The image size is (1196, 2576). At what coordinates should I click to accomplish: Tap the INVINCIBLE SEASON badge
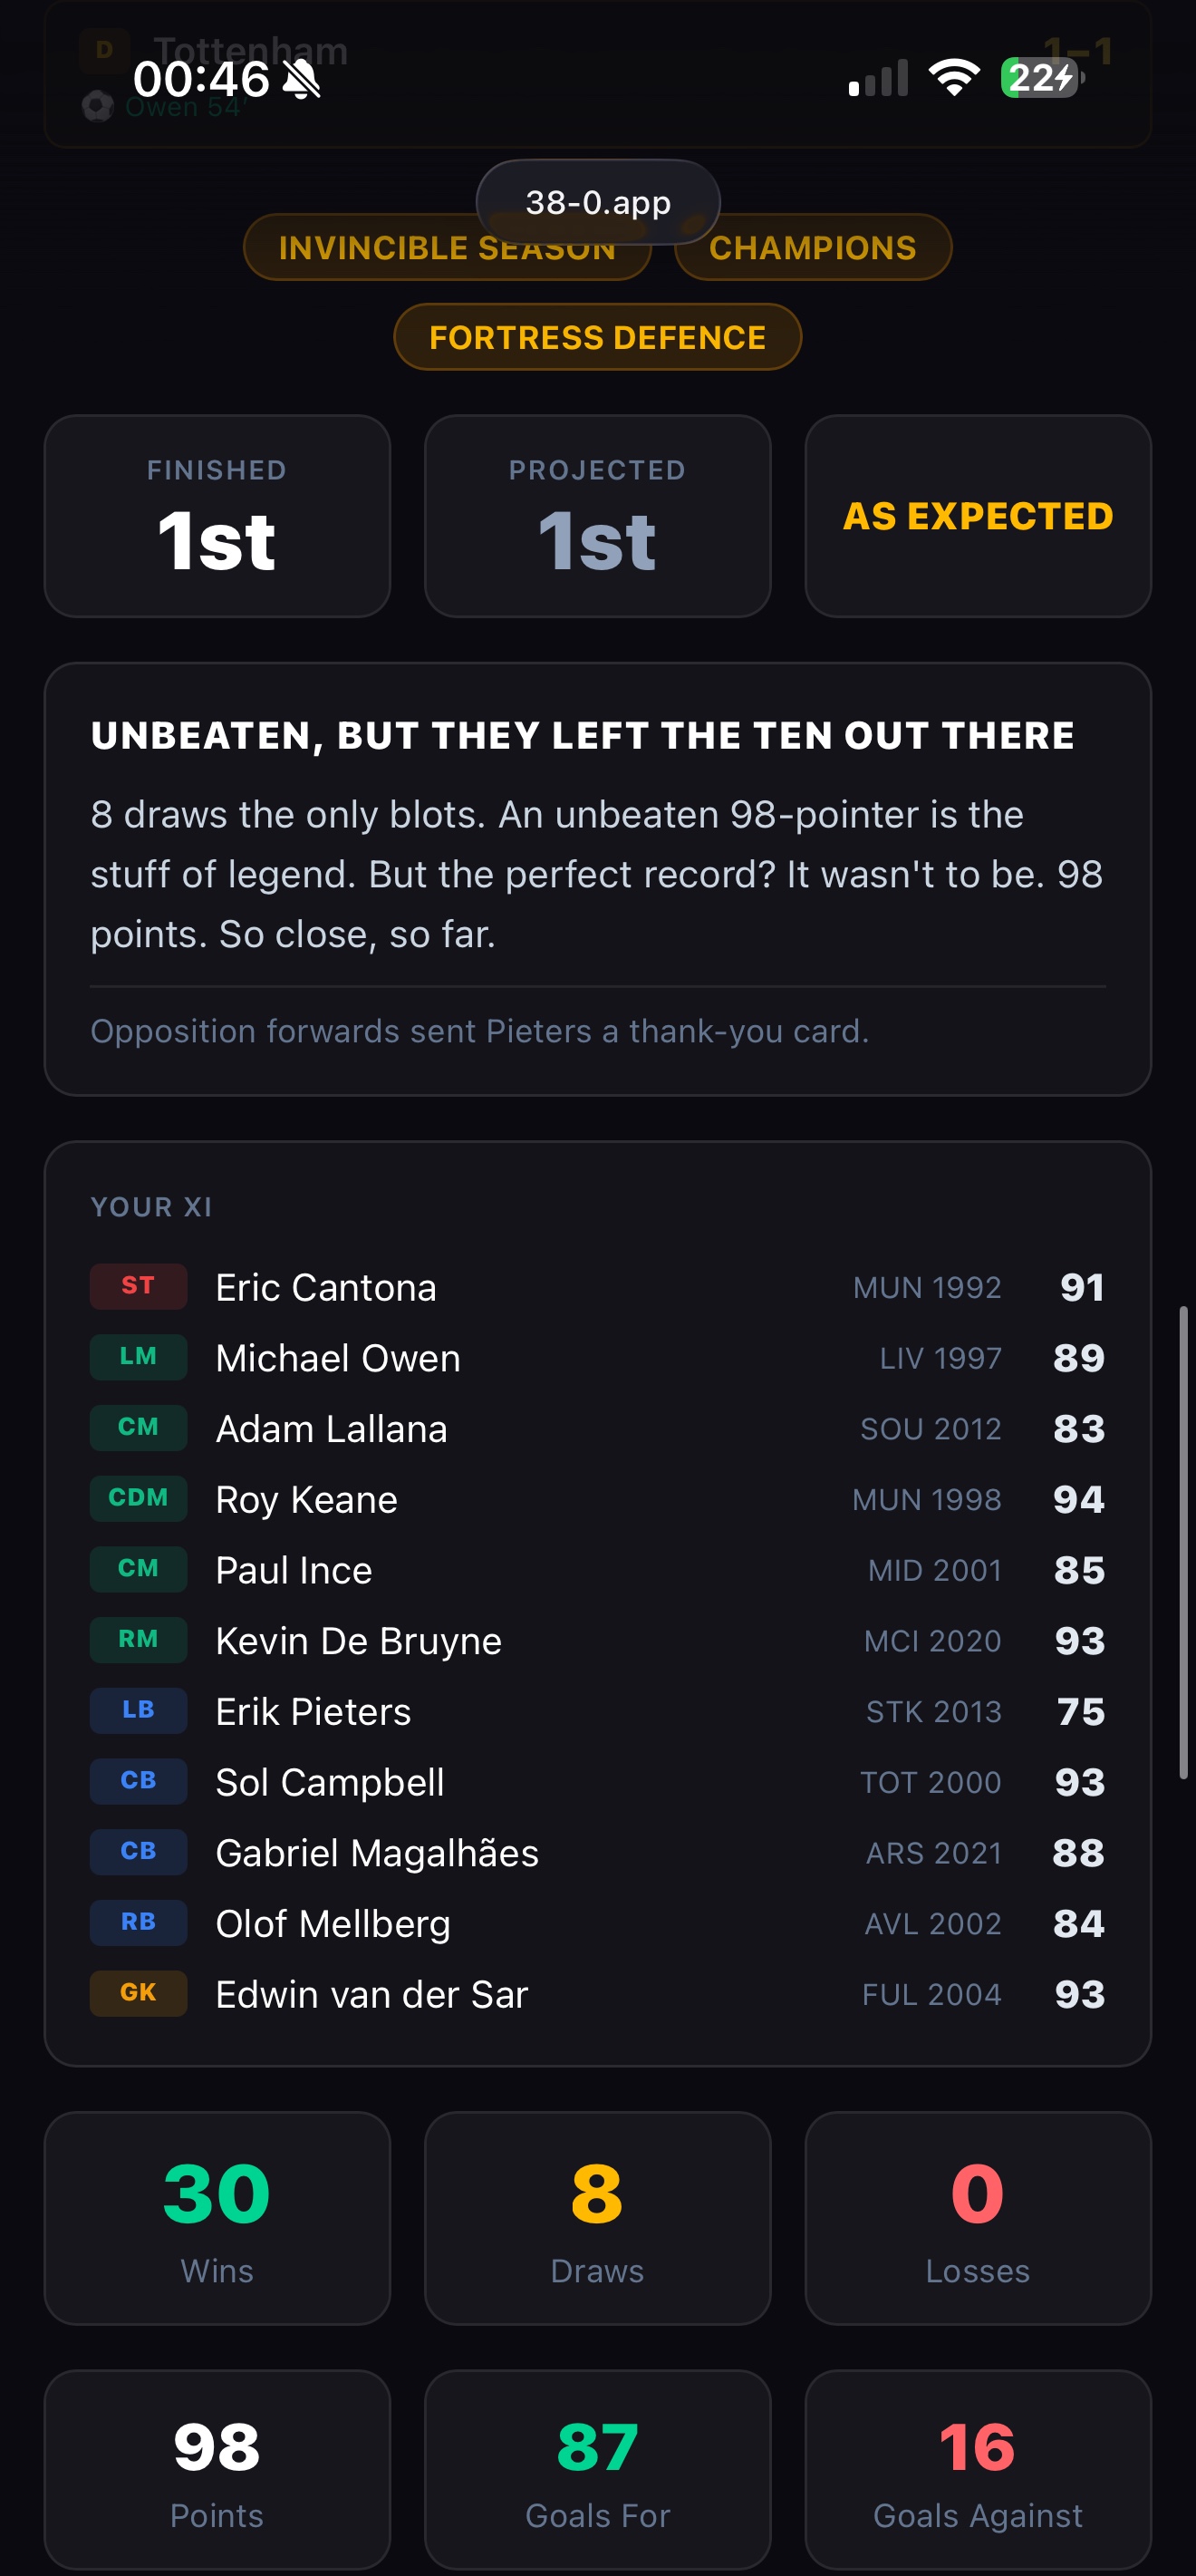point(447,248)
